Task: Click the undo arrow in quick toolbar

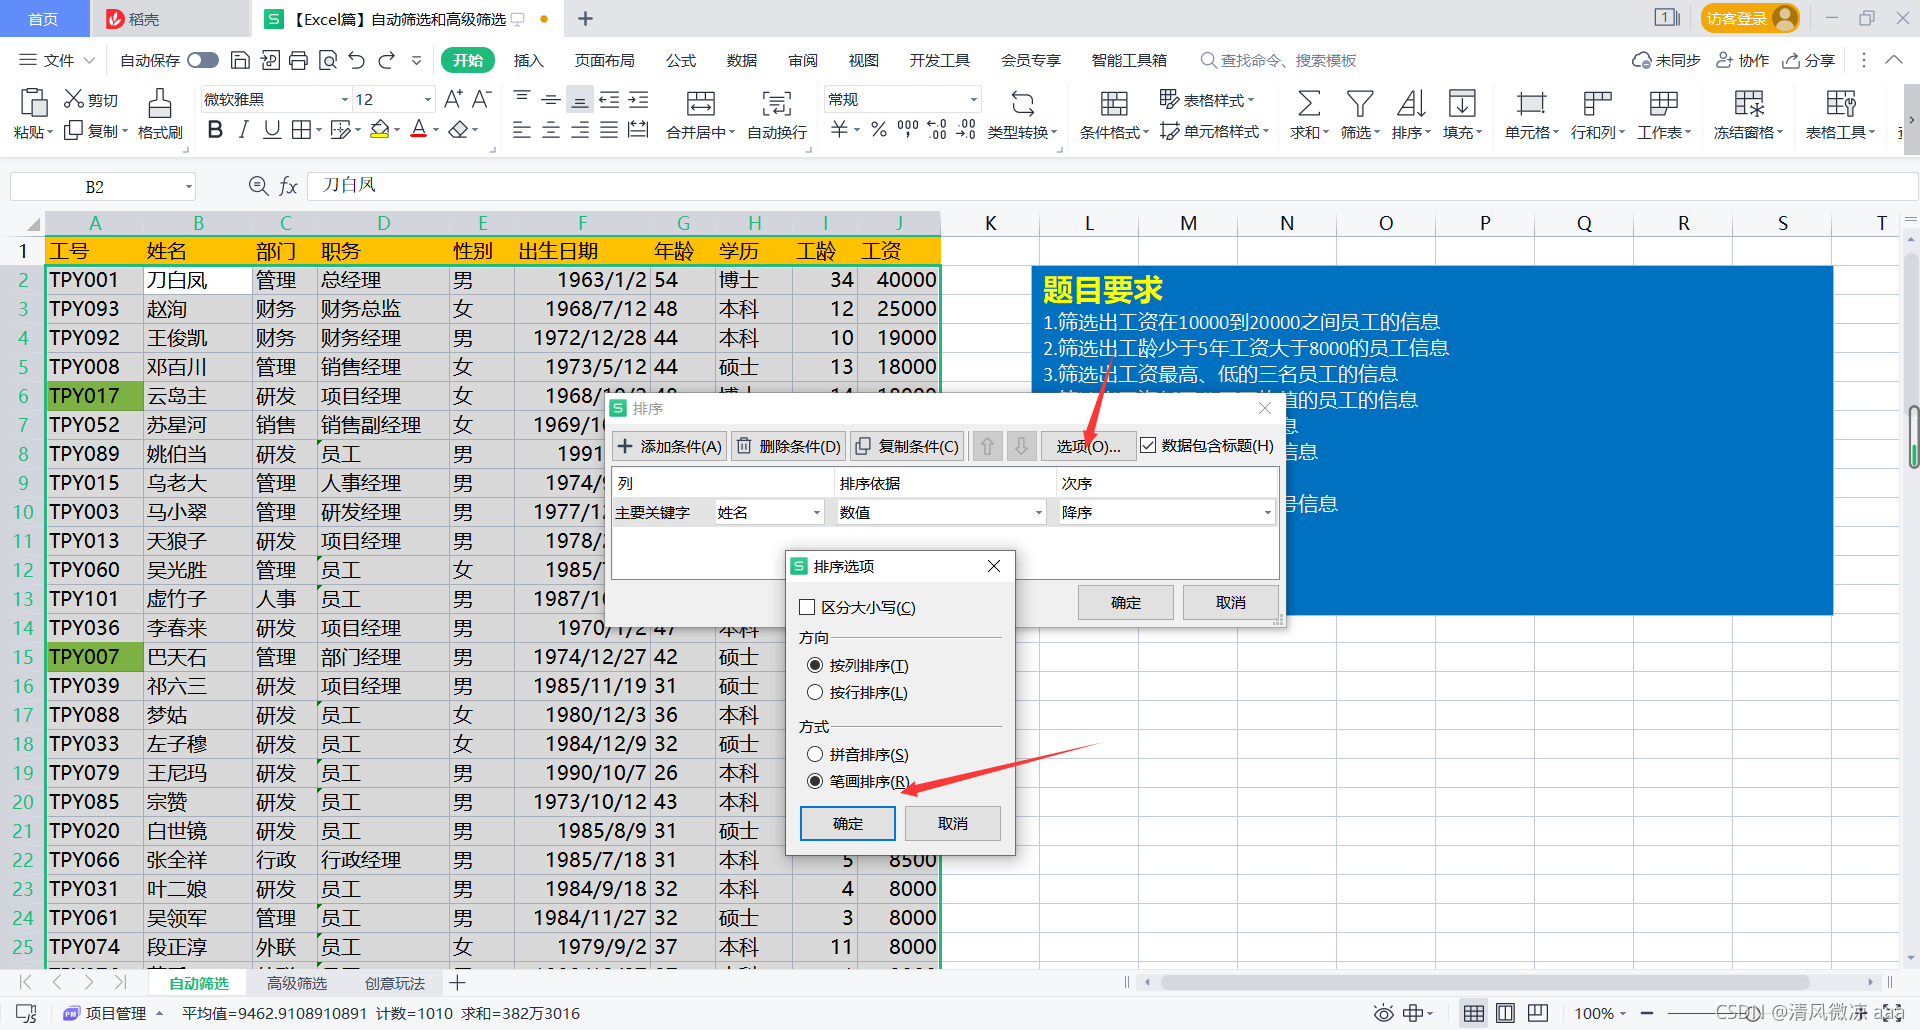Action: (357, 60)
